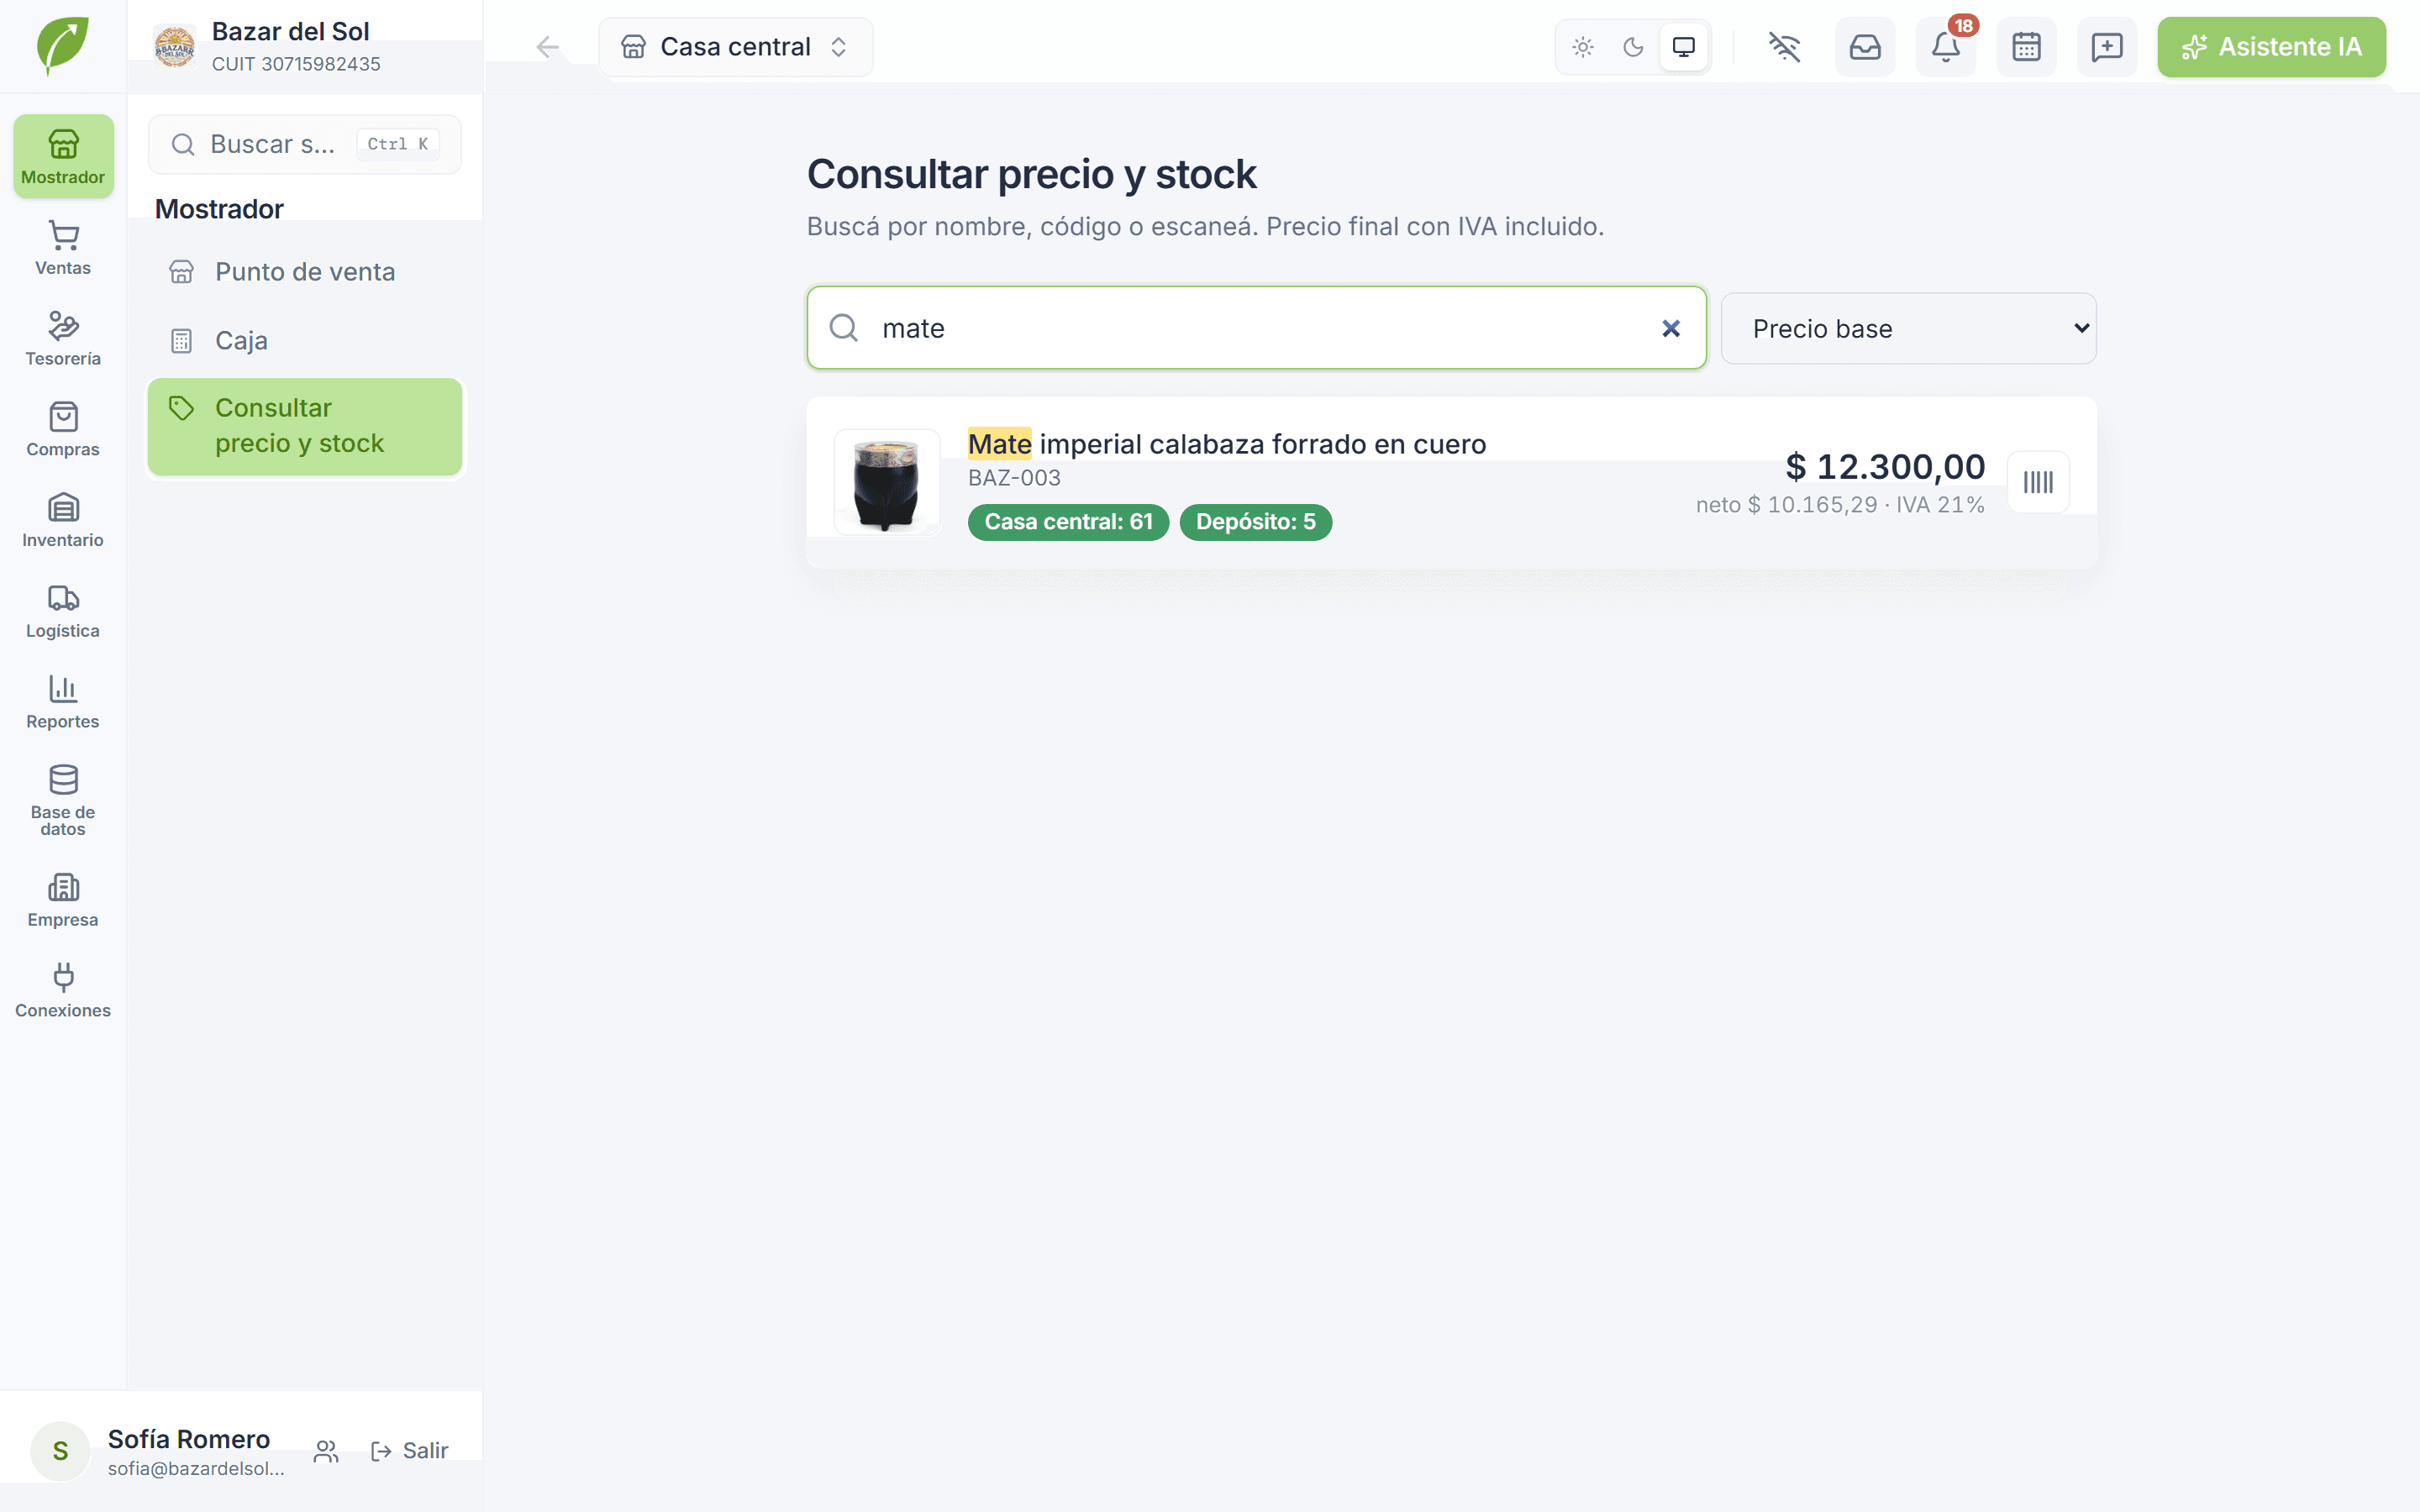Viewport: 2420px width, 1512px height.
Task: Go to the Logística truck module
Action: click(63, 611)
